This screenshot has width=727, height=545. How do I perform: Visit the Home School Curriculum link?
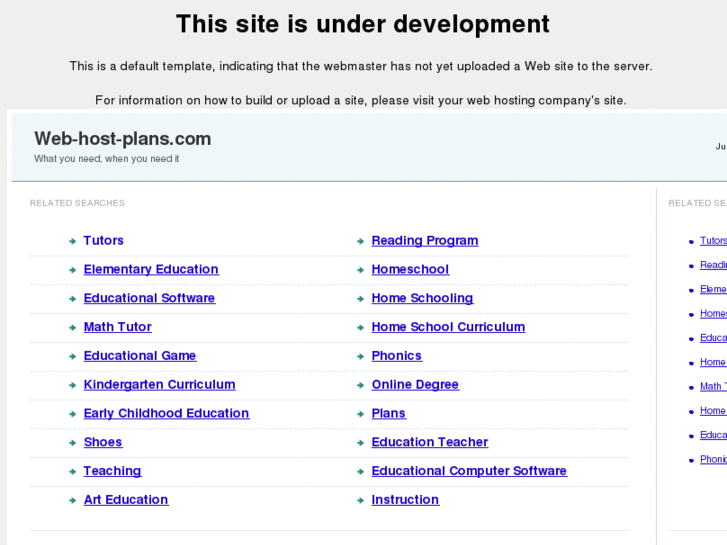(448, 327)
